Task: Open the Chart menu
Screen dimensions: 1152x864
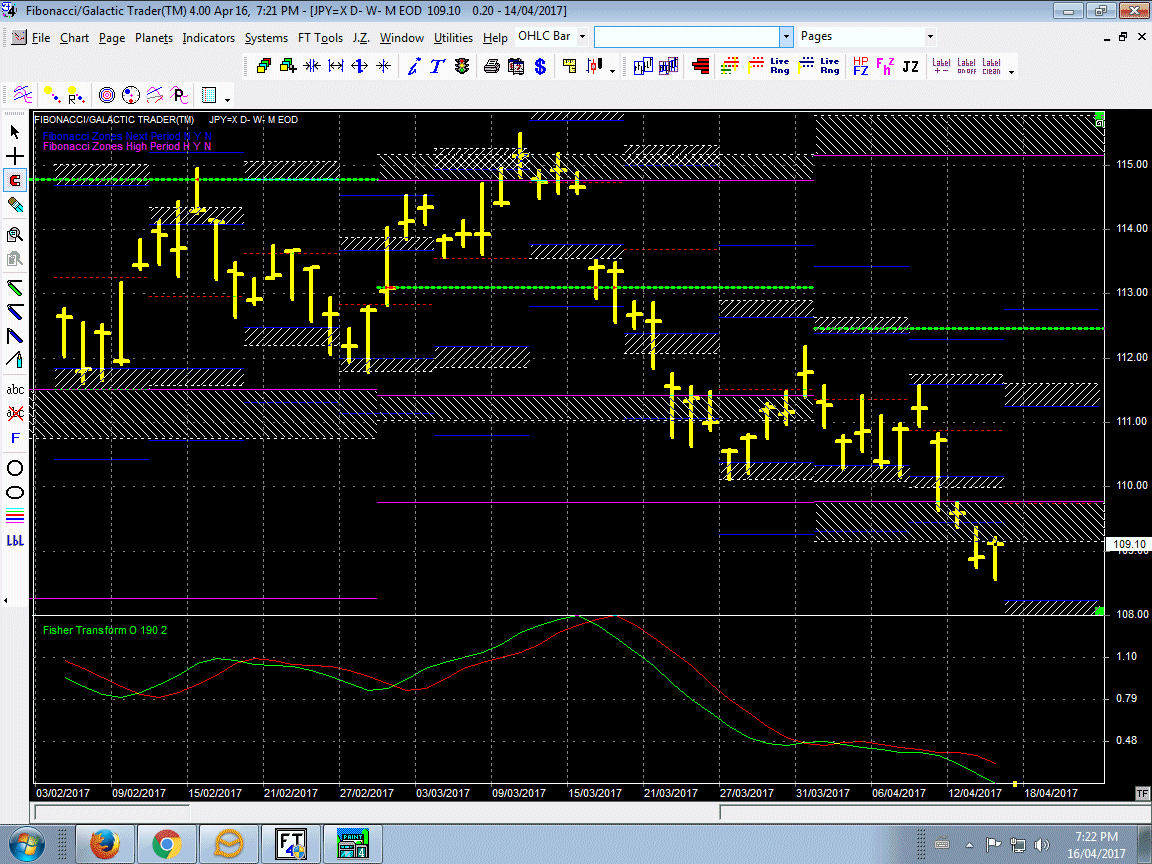Action: coord(74,37)
